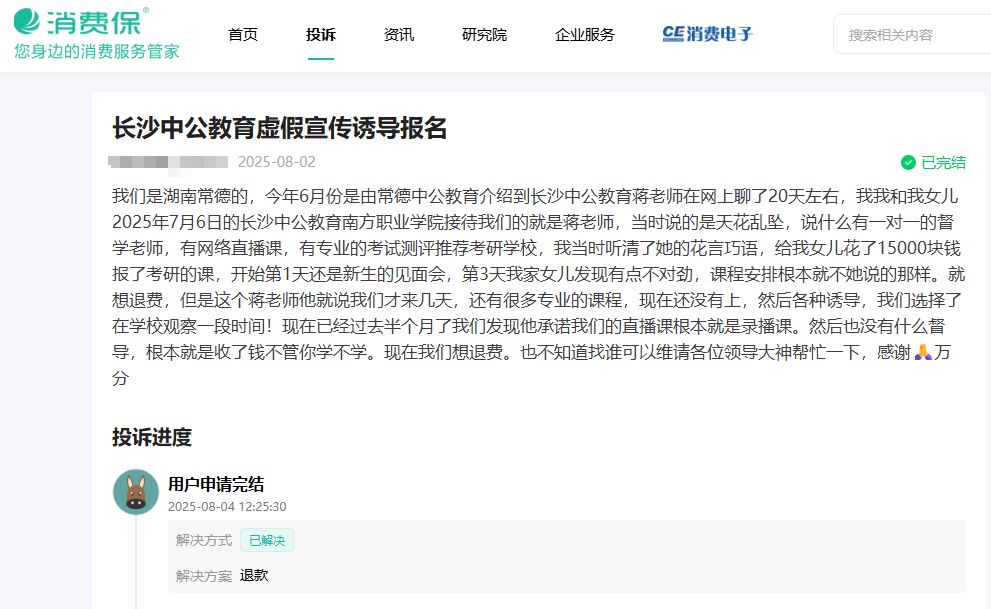Open 研究院 navigation item
This screenshot has height=609, width=991.
click(484, 35)
